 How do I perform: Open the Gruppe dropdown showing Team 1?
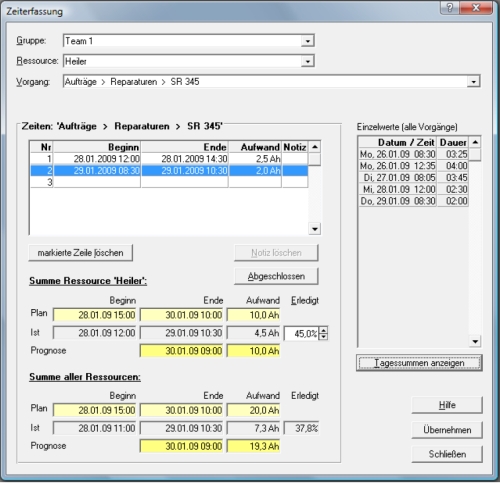coord(307,41)
